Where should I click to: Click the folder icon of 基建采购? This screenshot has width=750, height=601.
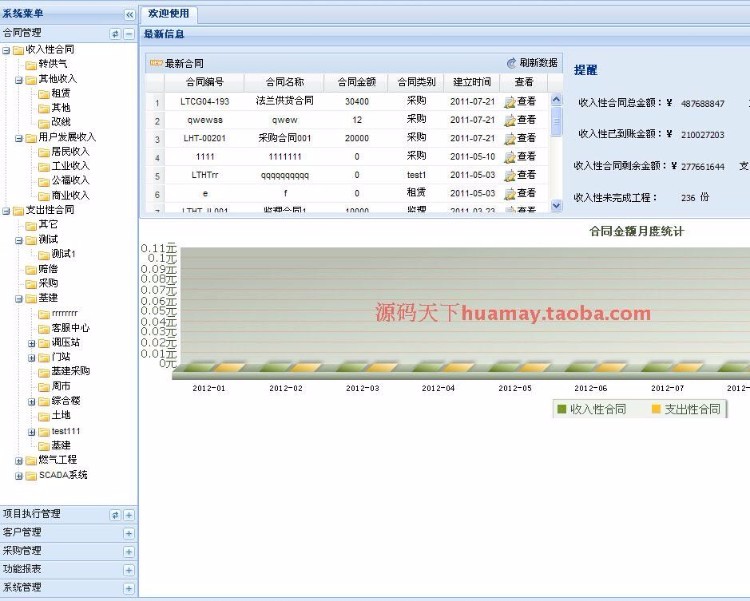44,372
